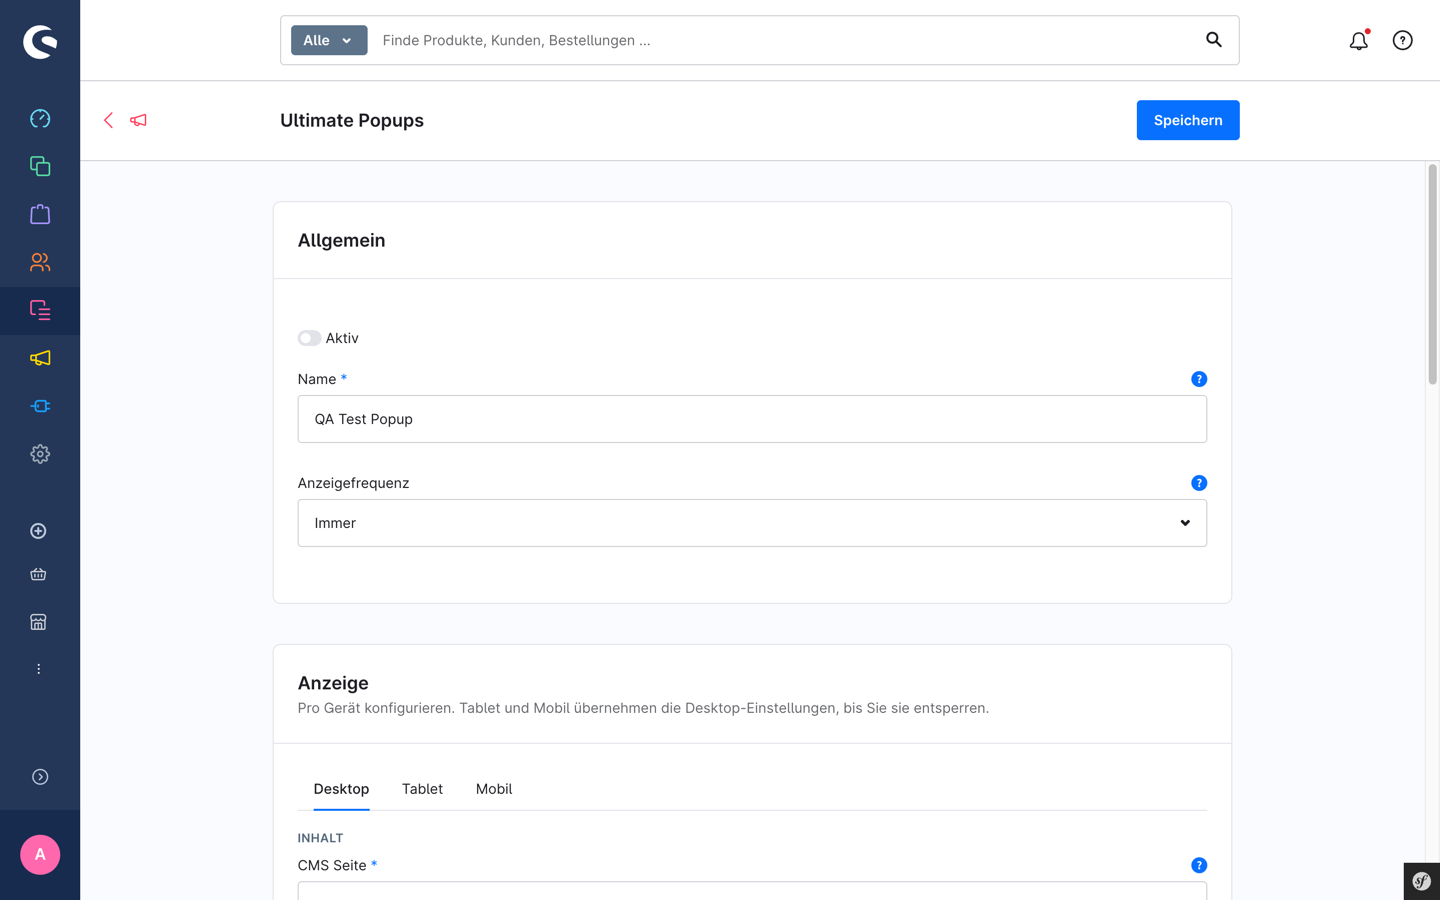Click the Anzeige card heading
1440x900 pixels.
coord(333,683)
